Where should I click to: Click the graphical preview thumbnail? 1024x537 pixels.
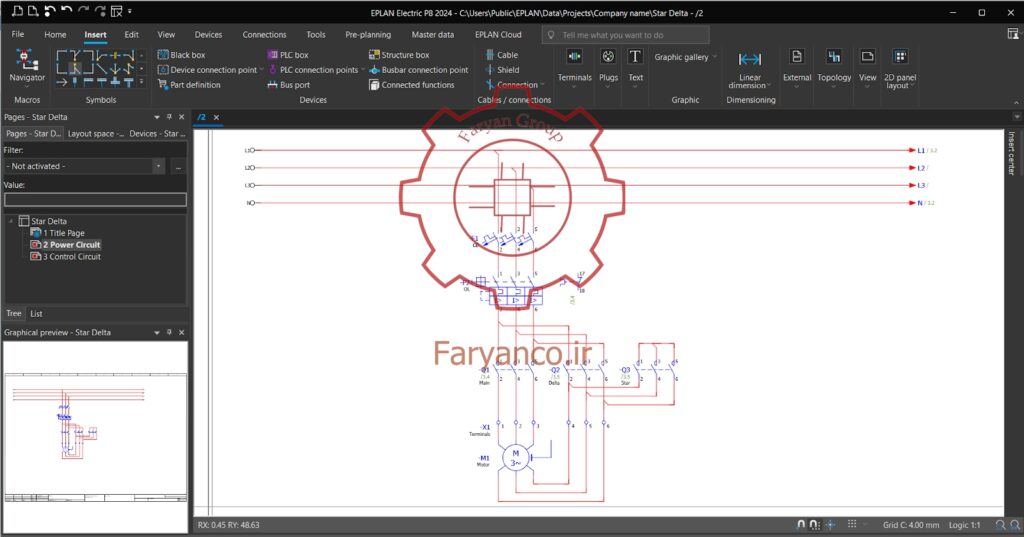pos(95,437)
